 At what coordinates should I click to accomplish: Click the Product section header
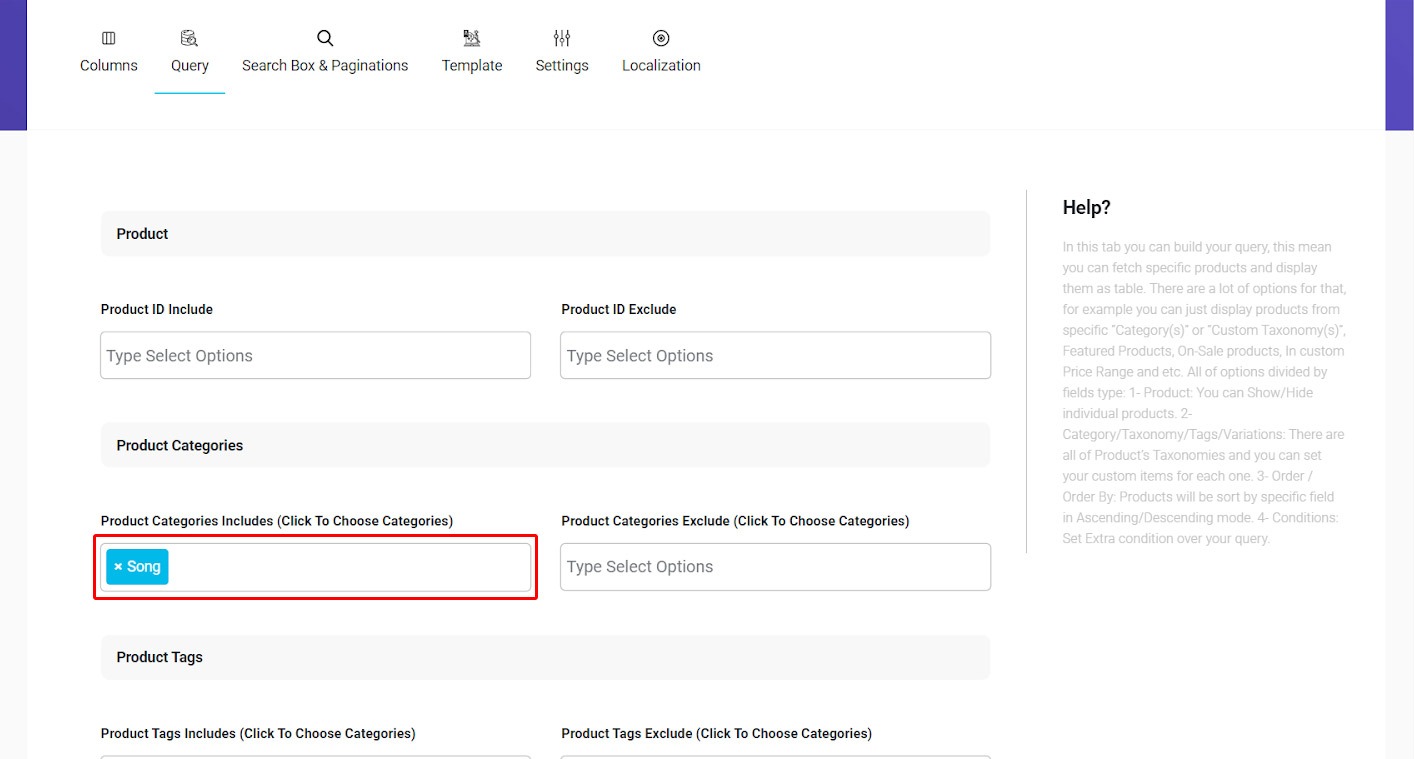[545, 233]
